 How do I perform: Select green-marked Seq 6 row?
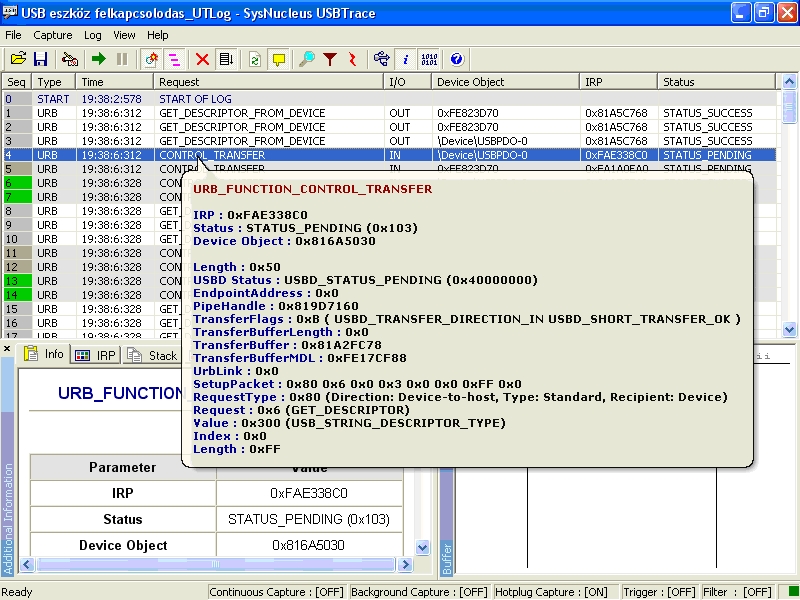(93, 183)
